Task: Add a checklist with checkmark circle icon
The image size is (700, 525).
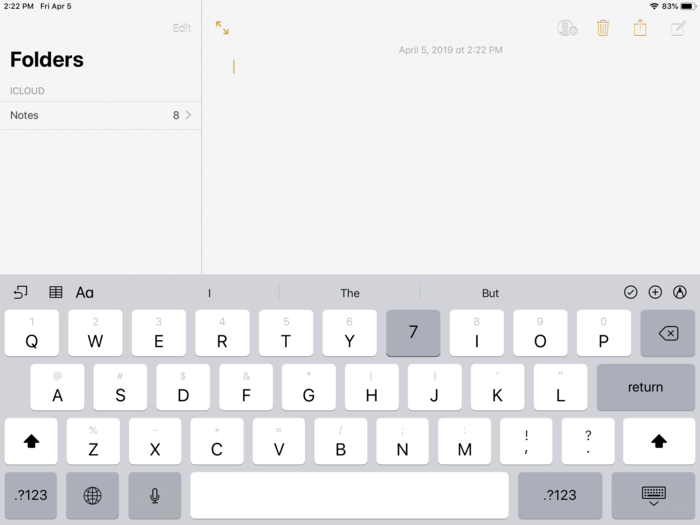Action: pyautogui.click(x=630, y=292)
